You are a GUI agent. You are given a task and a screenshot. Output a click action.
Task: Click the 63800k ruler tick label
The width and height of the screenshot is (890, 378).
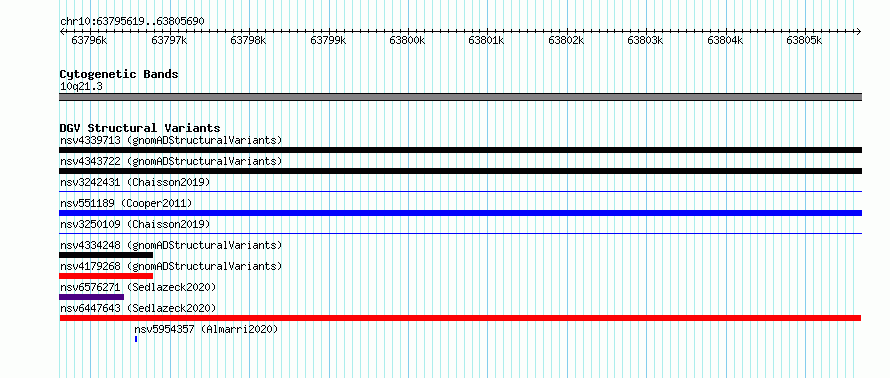point(407,40)
